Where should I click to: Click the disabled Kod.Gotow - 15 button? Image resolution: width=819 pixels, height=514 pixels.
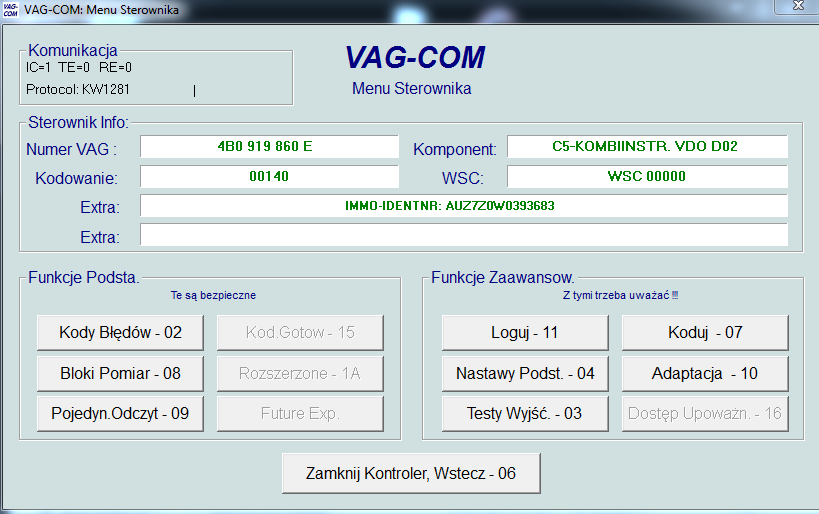click(x=300, y=332)
